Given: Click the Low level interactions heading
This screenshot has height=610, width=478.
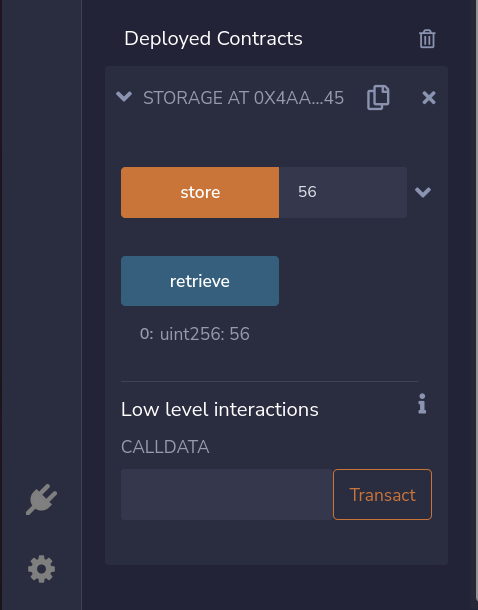Looking at the screenshot, I should point(220,409).
